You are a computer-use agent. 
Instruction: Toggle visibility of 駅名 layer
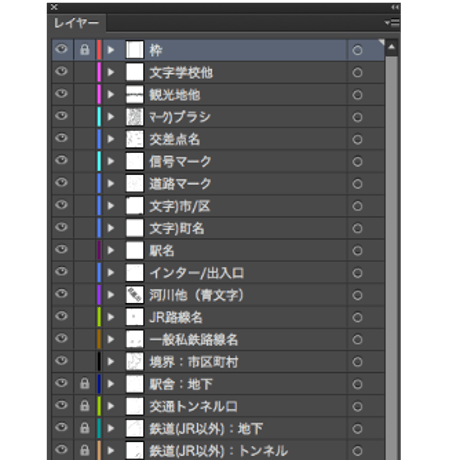point(62,249)
